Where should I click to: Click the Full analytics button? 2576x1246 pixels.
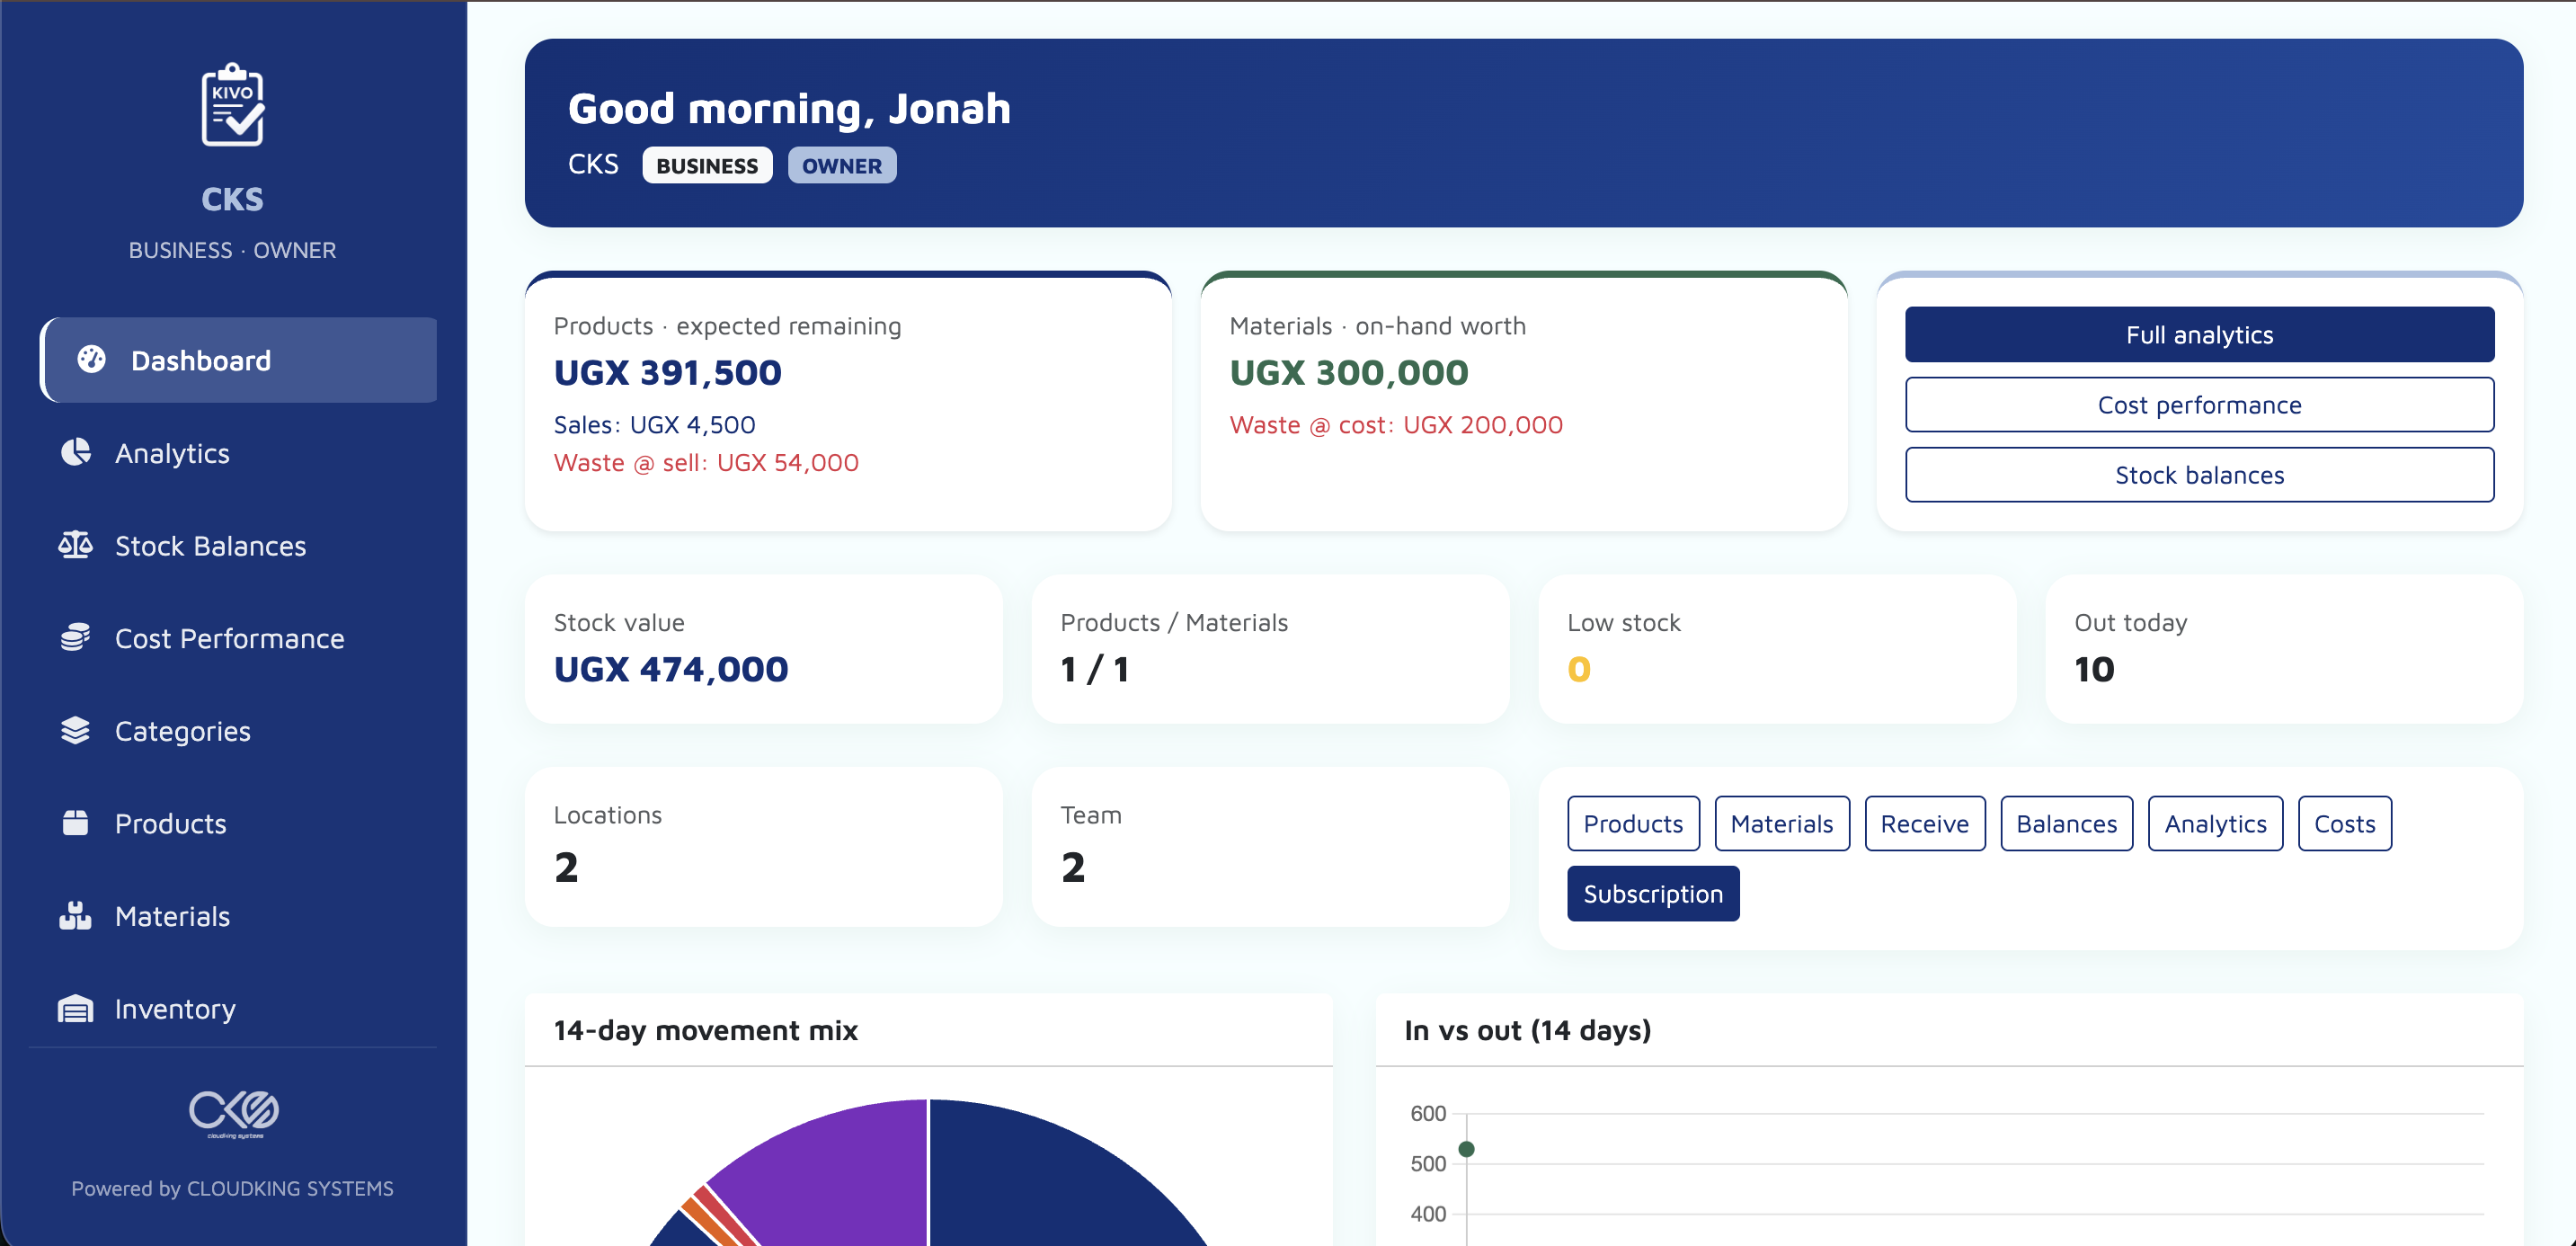click(2199, 334)
